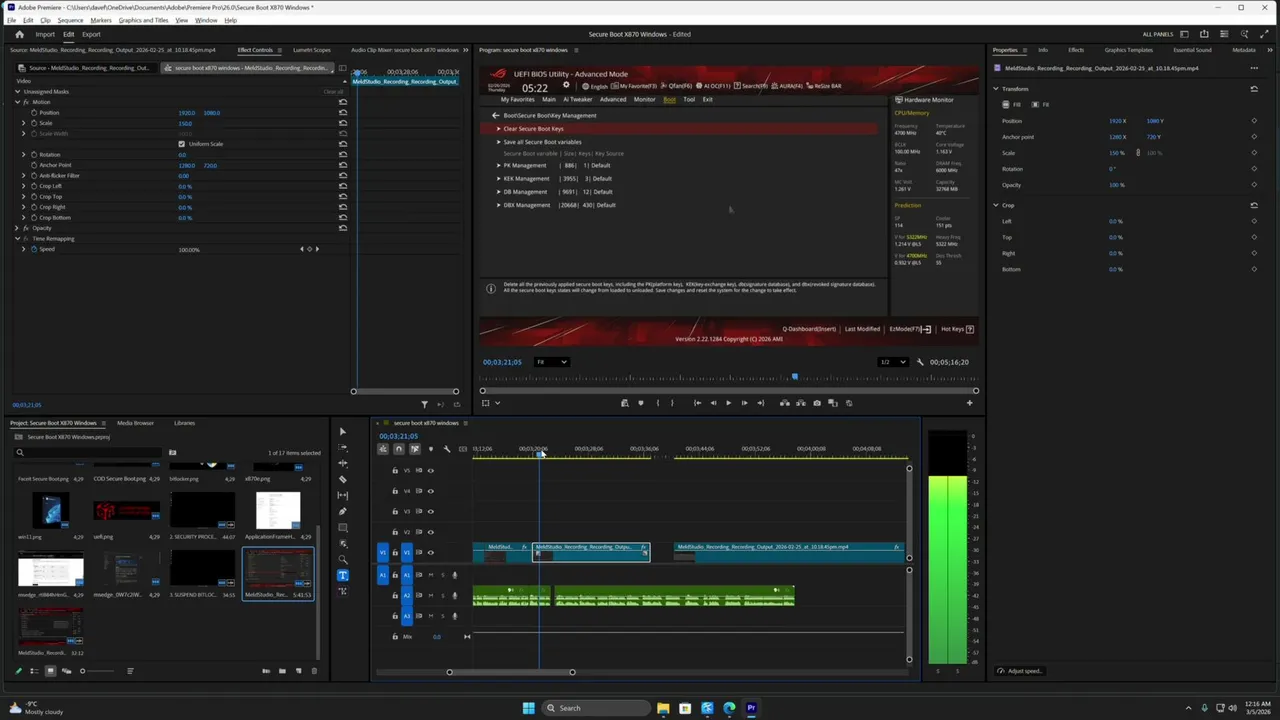Open the File menu
Screen dimensions: 1280x720
click(x=12, y=20)
